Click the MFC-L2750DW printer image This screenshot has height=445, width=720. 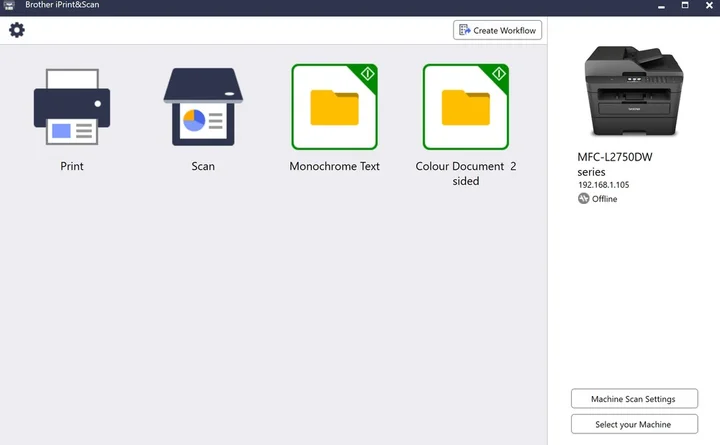pyautogui.click(x=633, y=91)
